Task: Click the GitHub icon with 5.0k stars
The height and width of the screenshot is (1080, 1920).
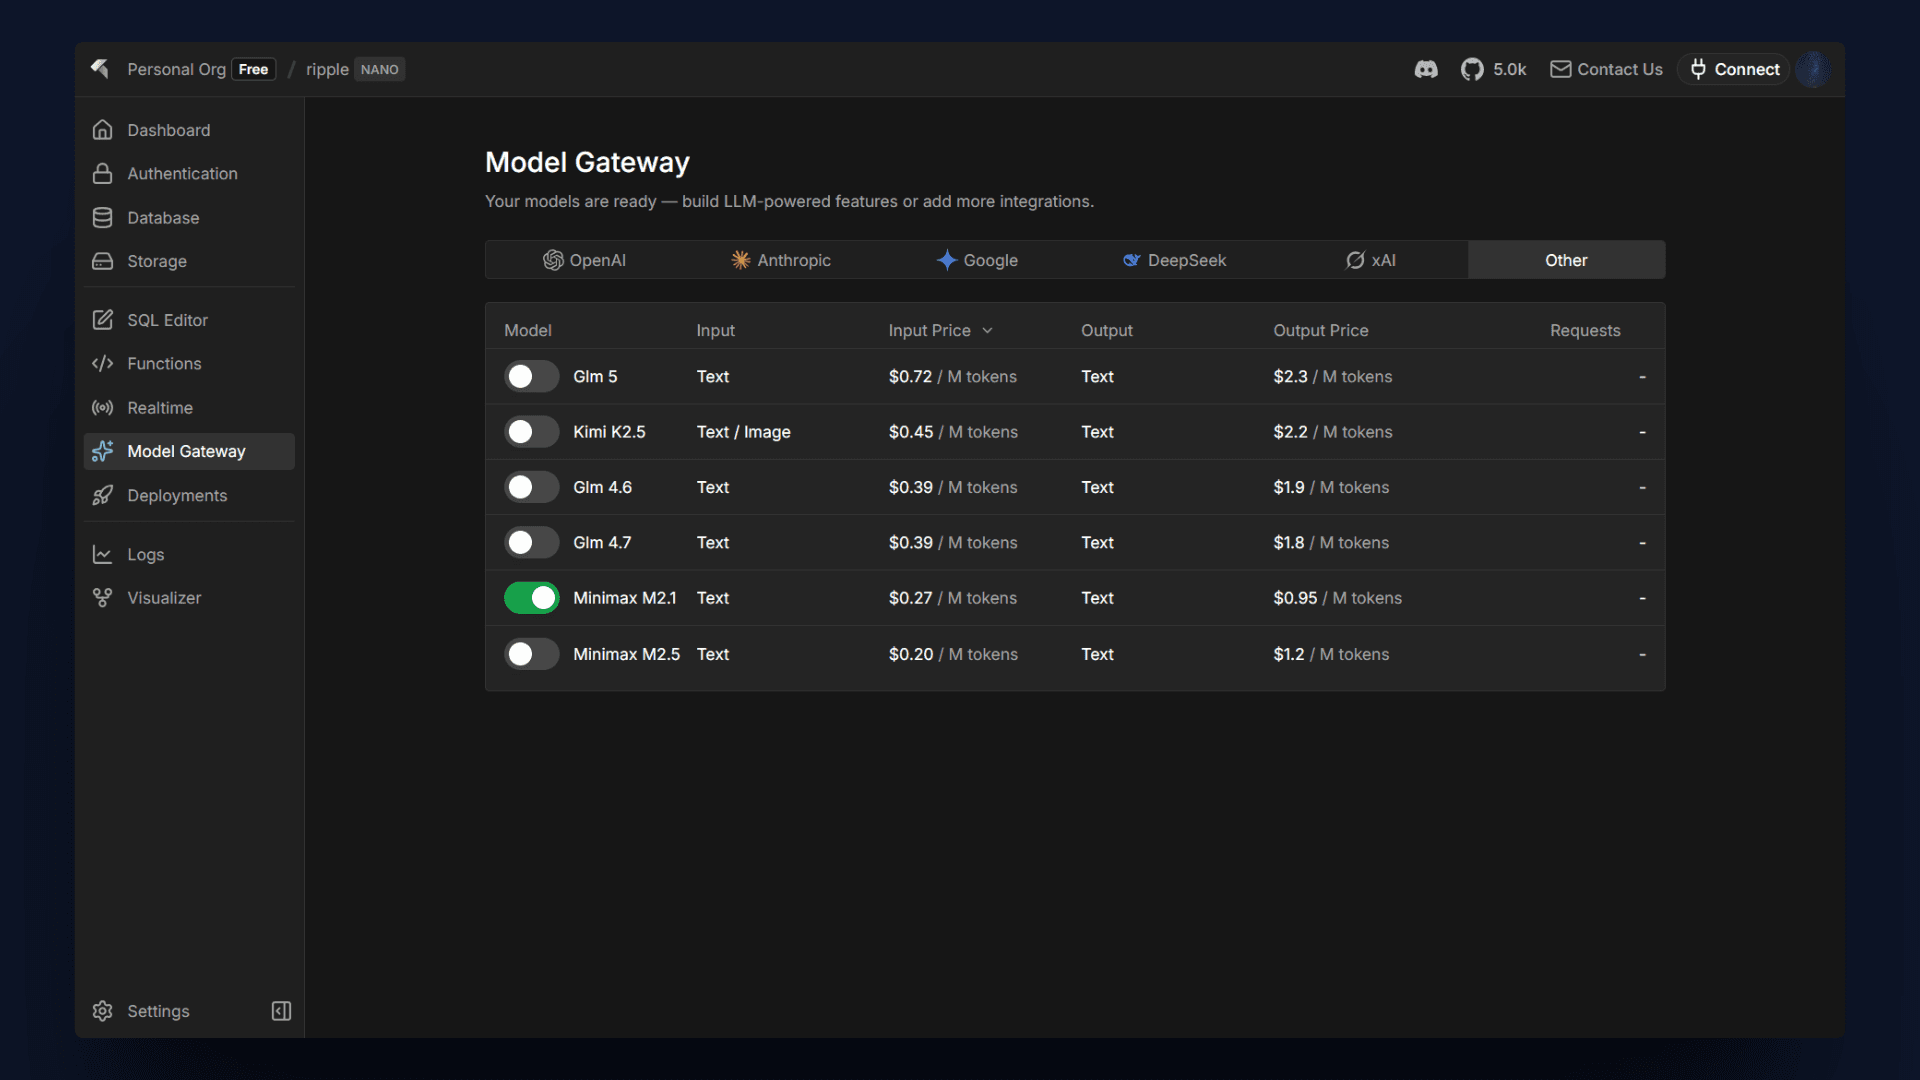Action: (x=1472, y=69)
